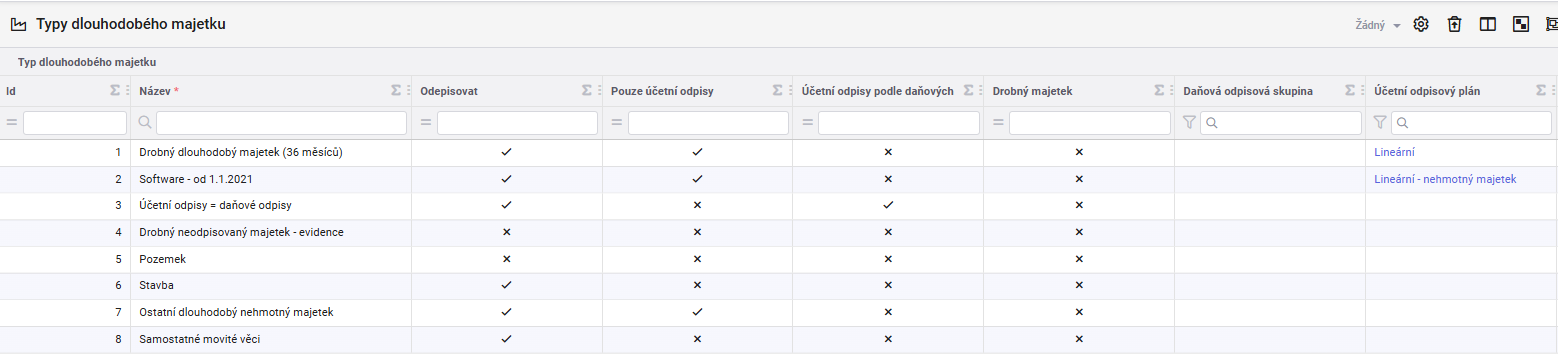Click the Daňová odpisová skupina filter input
The height and width of the screenshot is (361, 1558).
1280,123
